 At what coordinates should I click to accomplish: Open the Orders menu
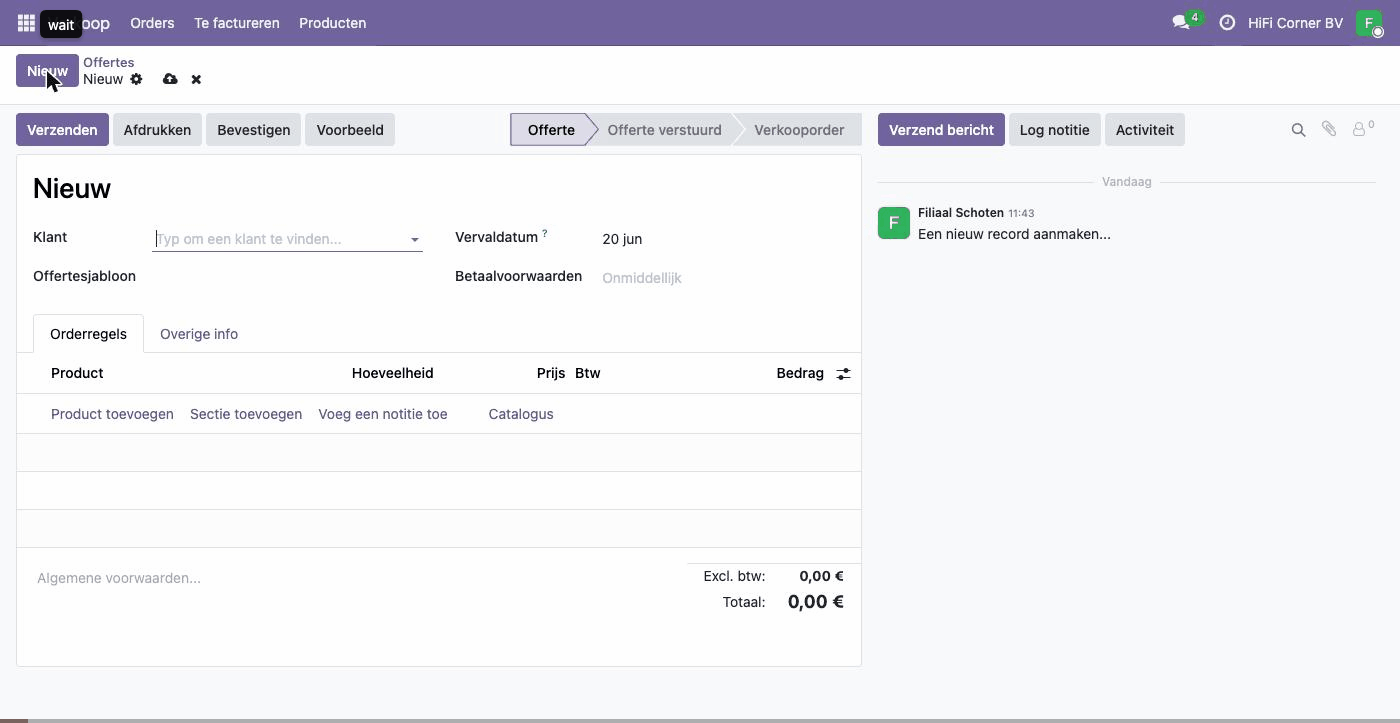click(x=152, y=22)
